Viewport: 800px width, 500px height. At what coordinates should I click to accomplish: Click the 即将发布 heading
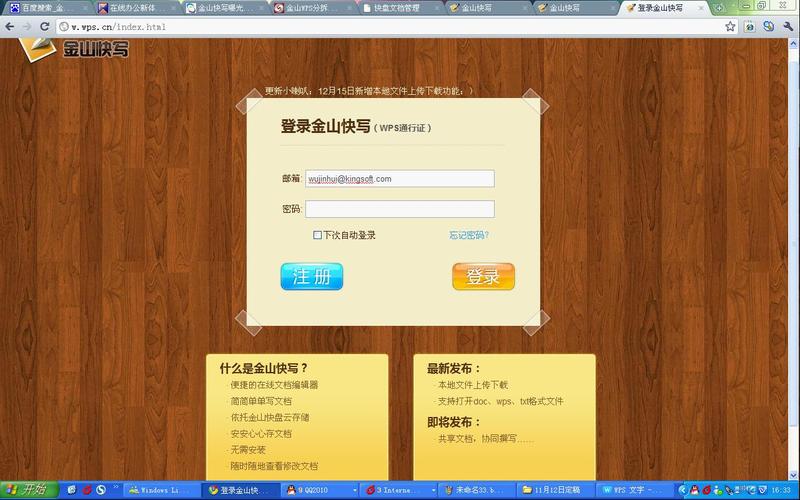(454, 422)
